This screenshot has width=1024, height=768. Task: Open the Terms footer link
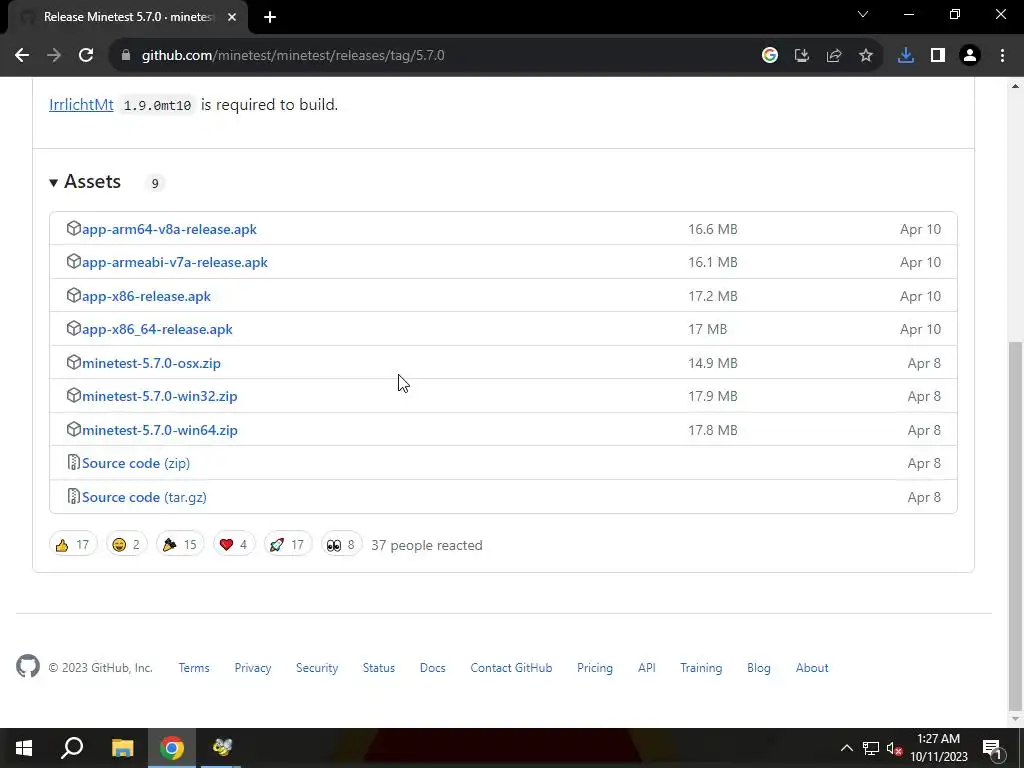click(x=194, y=668)
